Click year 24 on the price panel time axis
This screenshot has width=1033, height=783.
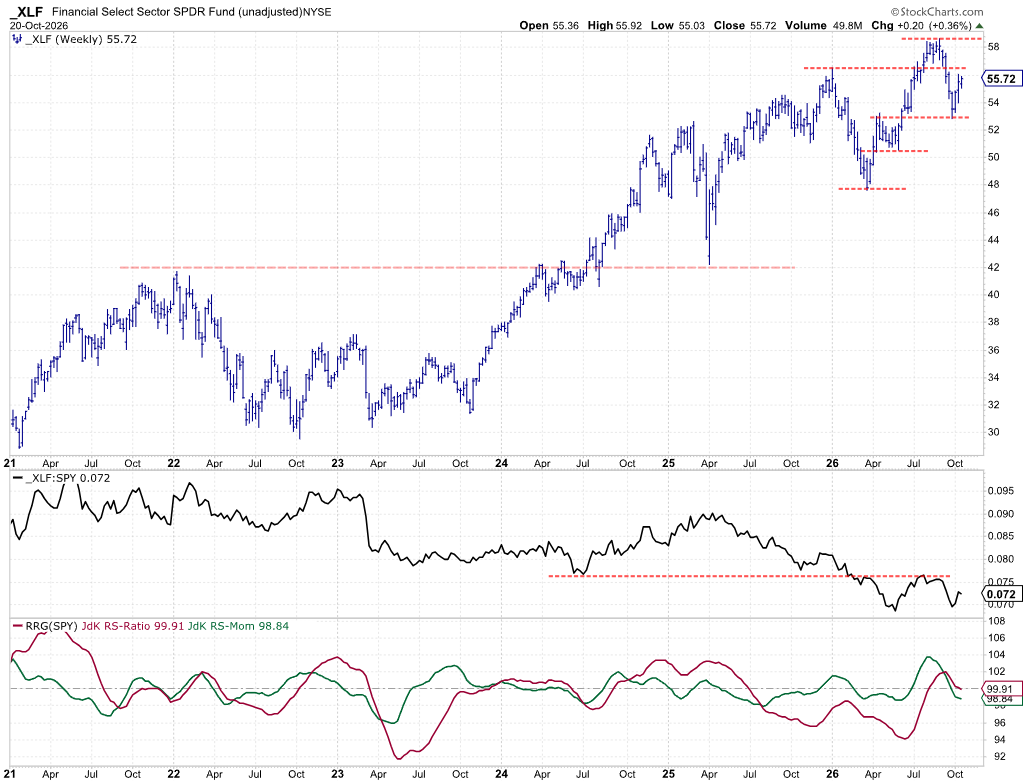[501, 463]
